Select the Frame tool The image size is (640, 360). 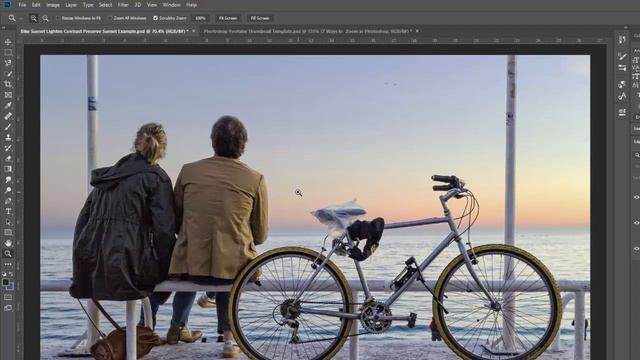(x=8, y=95)
